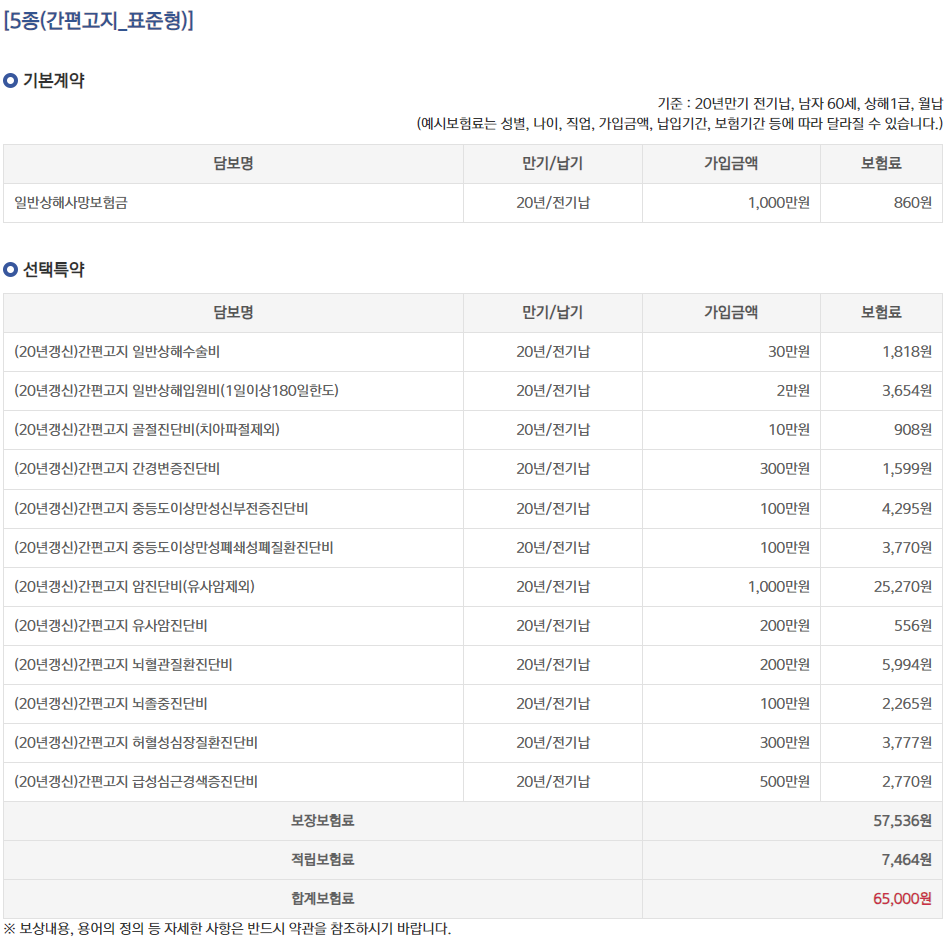The image size is (948, 948).
Task: Select 뇌혈관질환진단비 coverage name
Action: [x=123, y=665]
